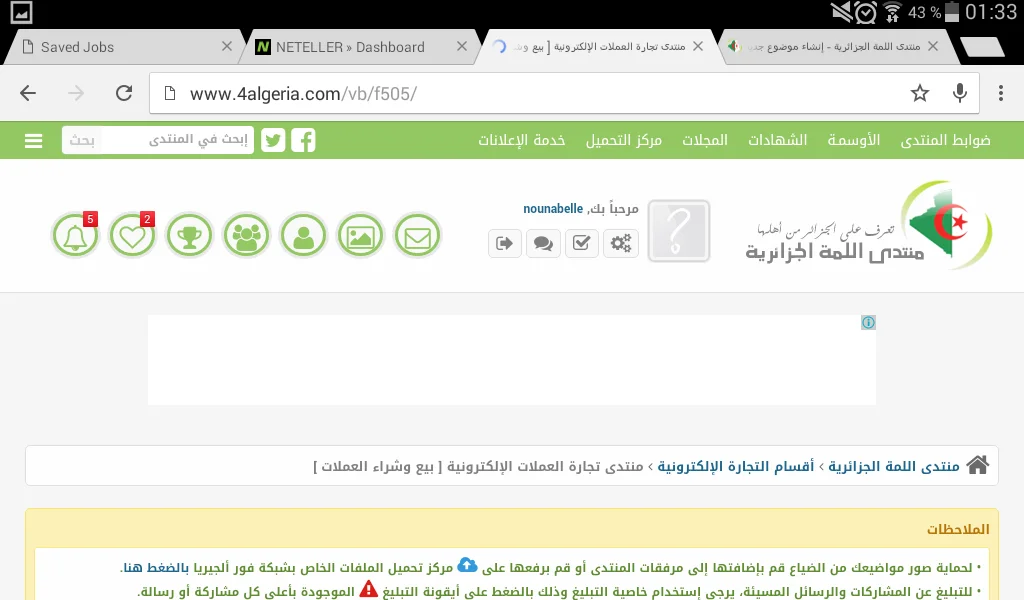Viewport: 1024px width, 600px height.
Task: Open أقسام التجارة الإلكترونية breadcrumb link
Action: pyautogui.click(x=734, y=466)
